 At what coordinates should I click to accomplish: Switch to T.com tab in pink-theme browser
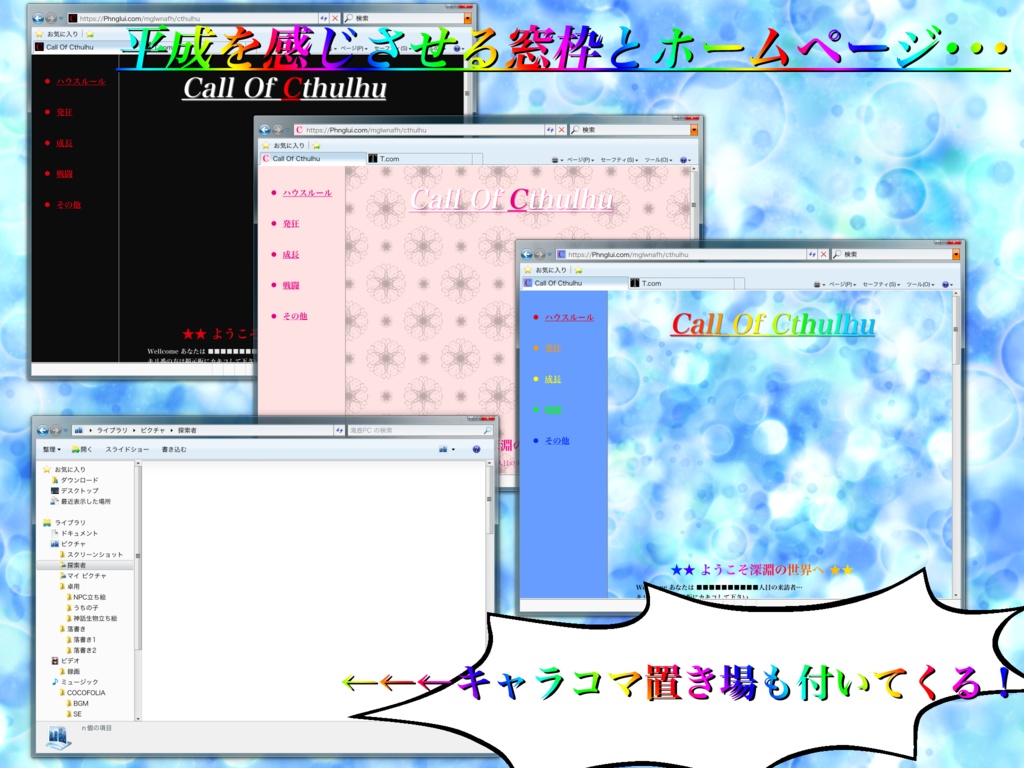pyautogui.click(x=419, y=159)
